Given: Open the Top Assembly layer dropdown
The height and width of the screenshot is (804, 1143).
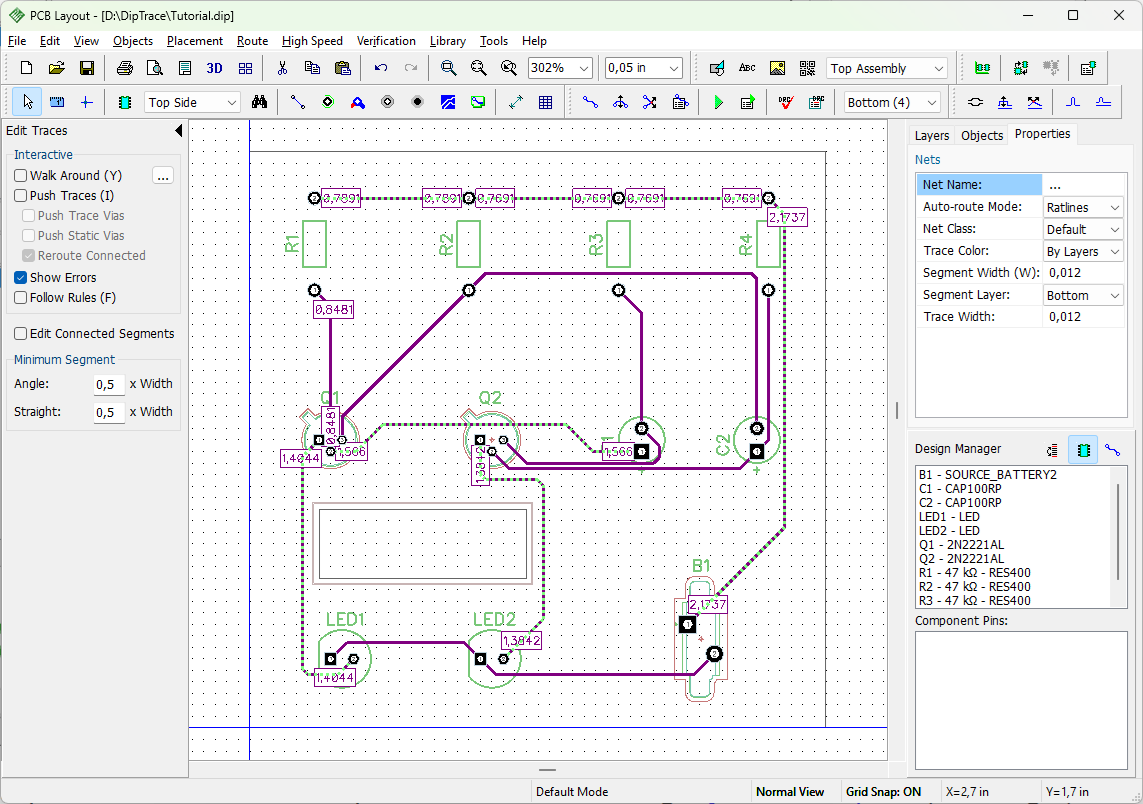Looking at the screenshot, I should [939, 69].
